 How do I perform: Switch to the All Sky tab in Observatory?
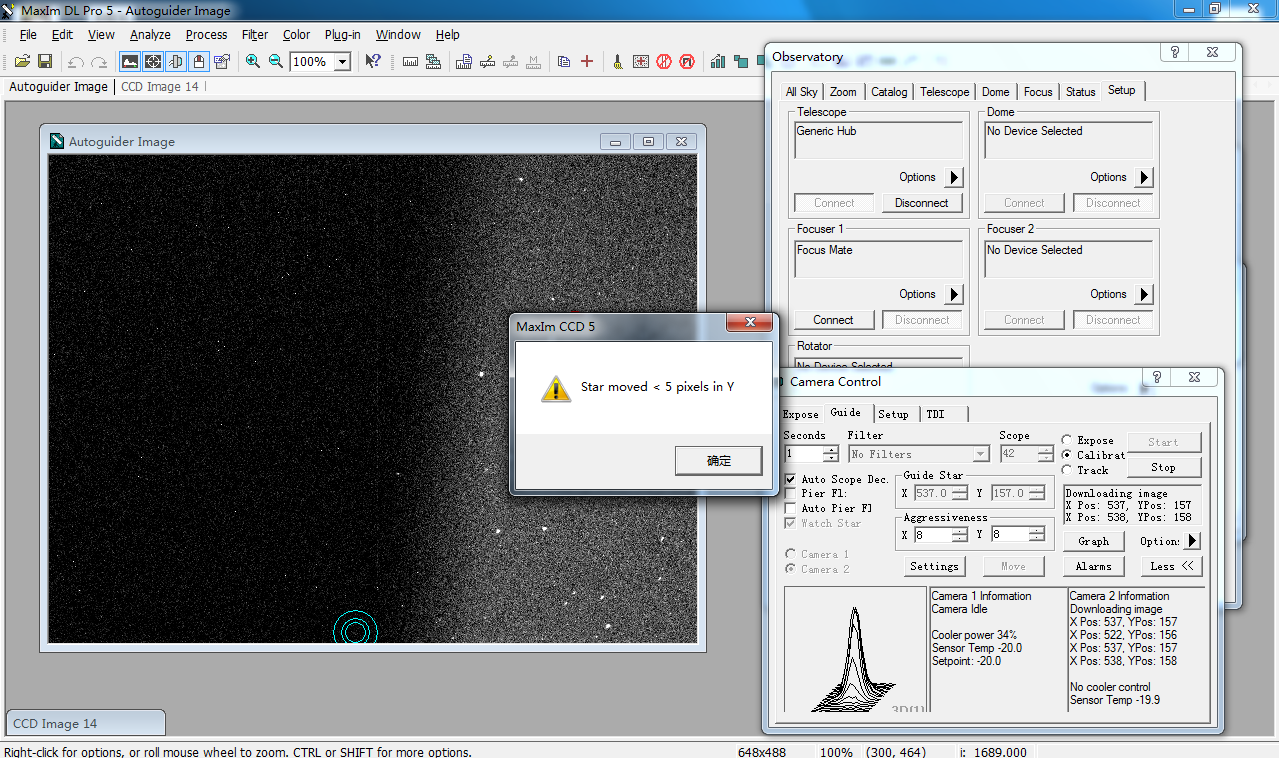(x=801, y=92)
